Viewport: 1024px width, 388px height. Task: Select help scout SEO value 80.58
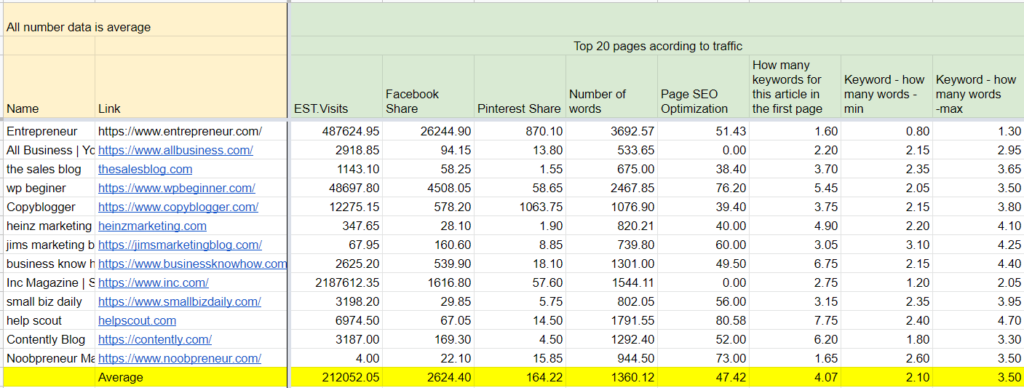[x=703, y=321]
